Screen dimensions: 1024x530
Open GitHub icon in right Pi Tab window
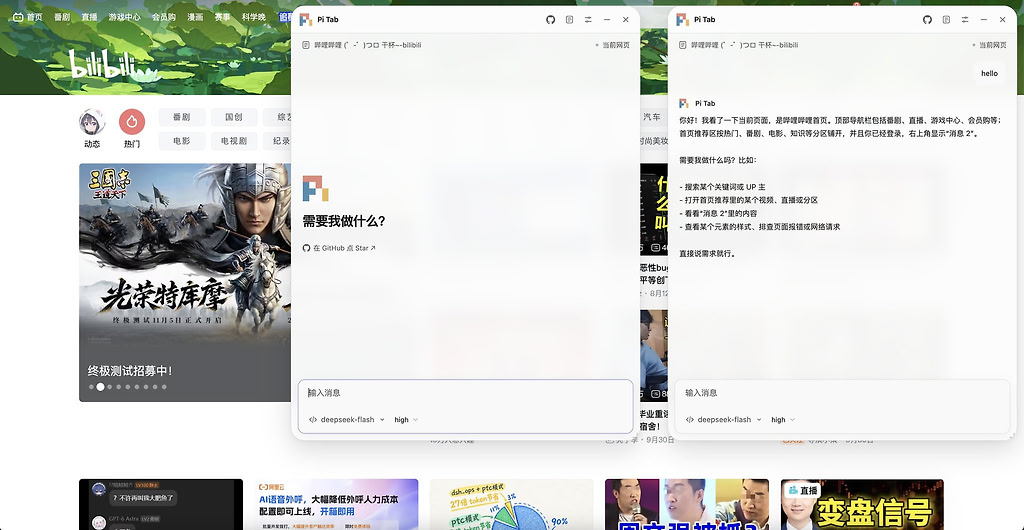tap(927, 20)
